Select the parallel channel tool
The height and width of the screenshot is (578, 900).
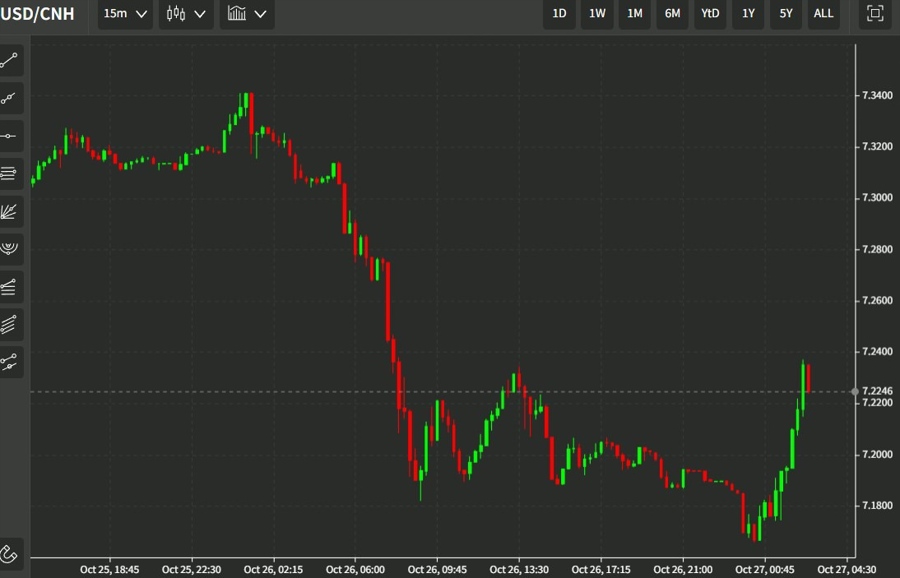[x=10, y=324]
